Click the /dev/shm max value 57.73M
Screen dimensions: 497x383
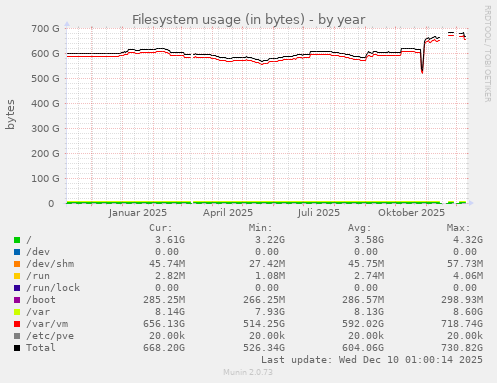tap(465, 264)
